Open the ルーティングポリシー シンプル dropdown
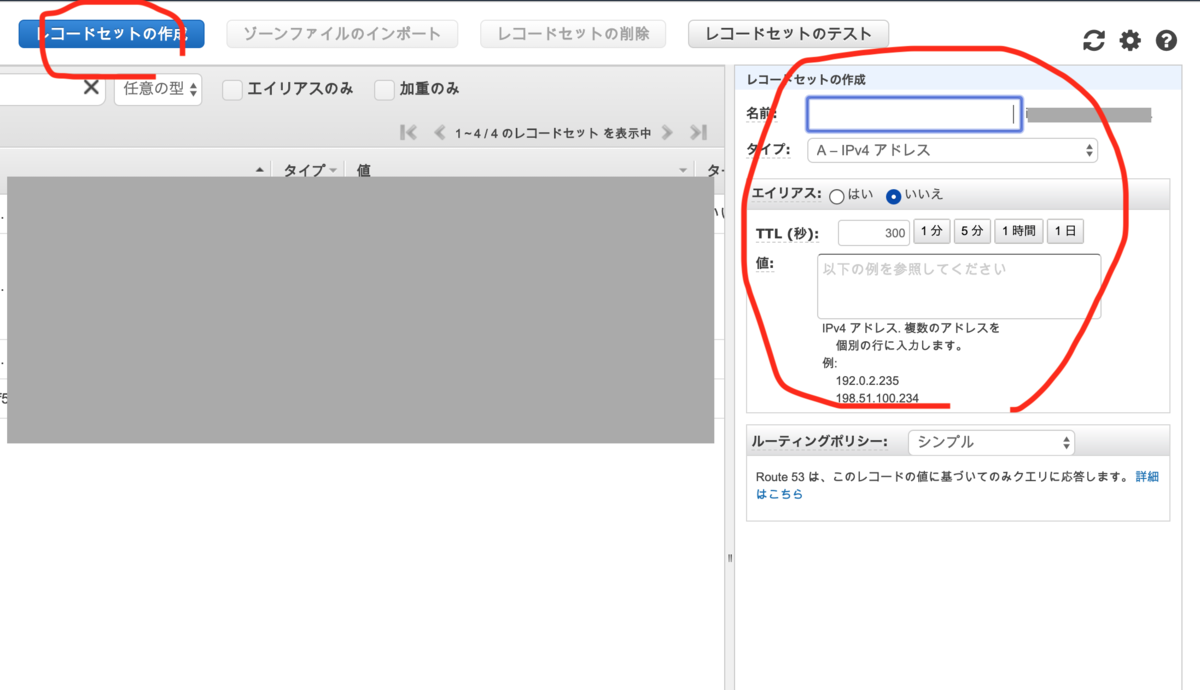 tap(991, 442)
